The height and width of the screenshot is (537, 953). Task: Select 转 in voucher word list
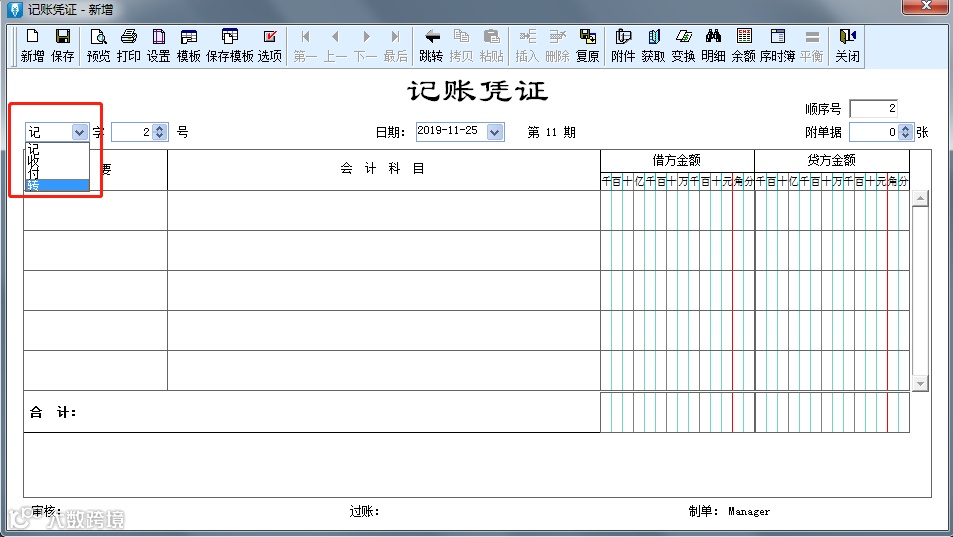pyautogui.click(x=57, y=185)
